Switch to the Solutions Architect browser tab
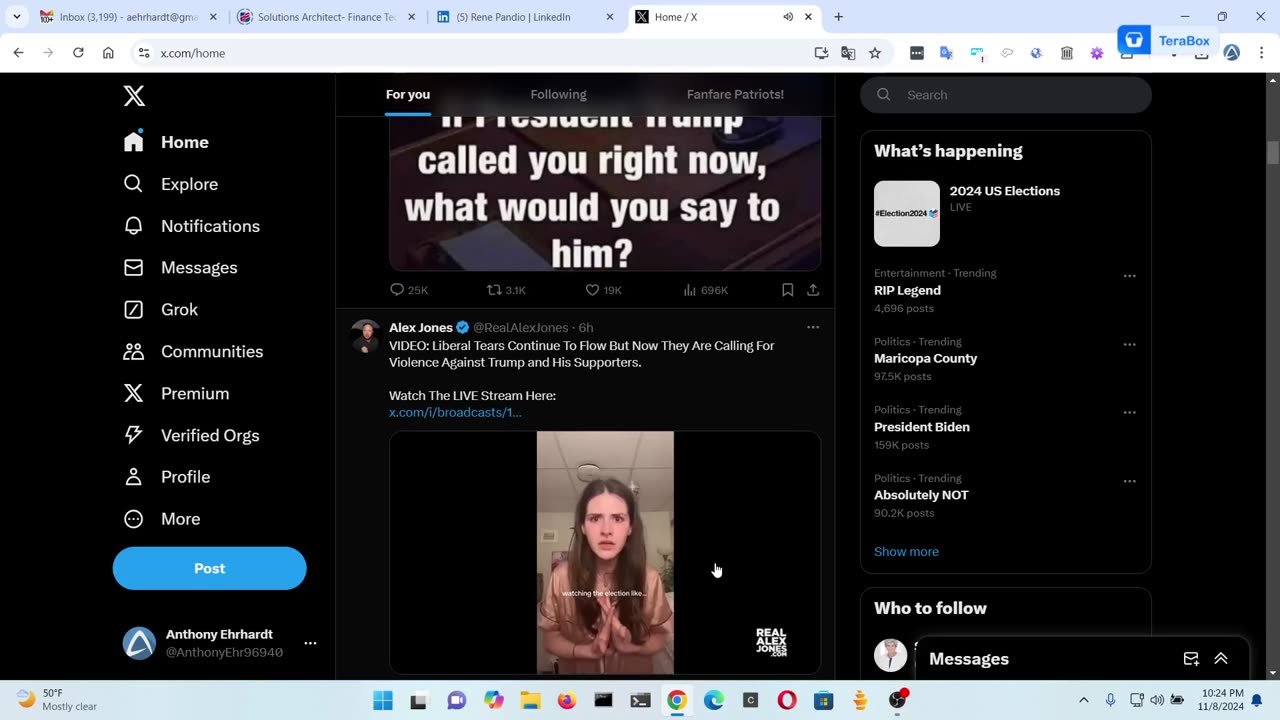Image resolution: width=1280 pixels, height=720 pixels. (x=327, y=17)
